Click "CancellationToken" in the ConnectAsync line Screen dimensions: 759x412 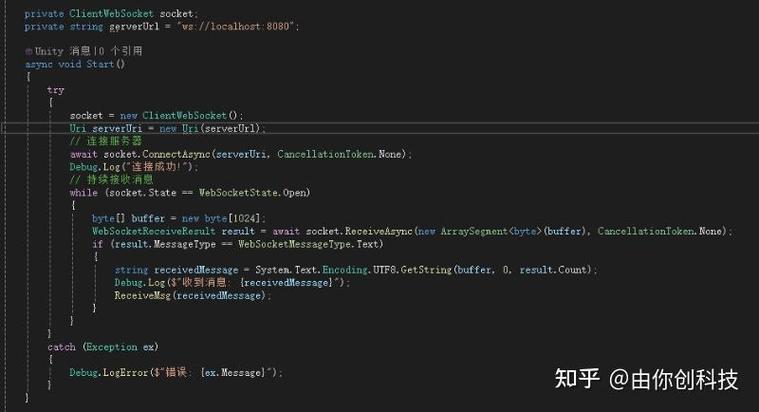[325, 154]
